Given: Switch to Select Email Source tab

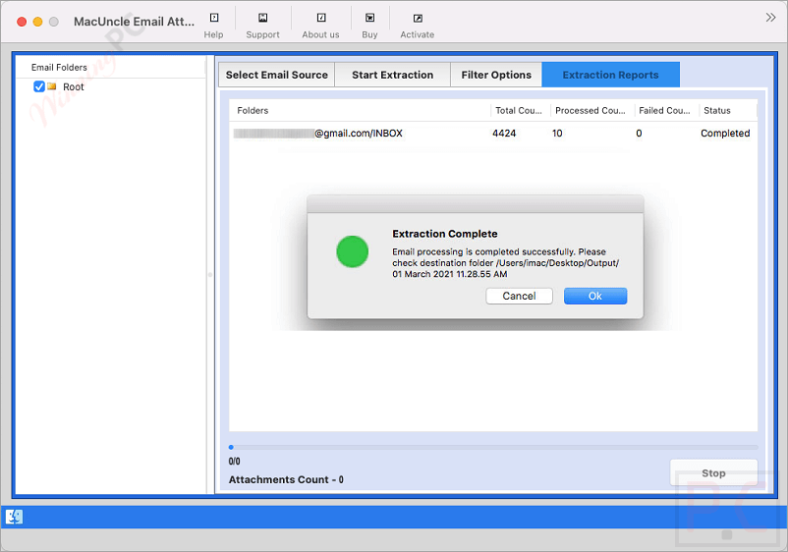Looking at the screenshot, I should click(276, 75).
